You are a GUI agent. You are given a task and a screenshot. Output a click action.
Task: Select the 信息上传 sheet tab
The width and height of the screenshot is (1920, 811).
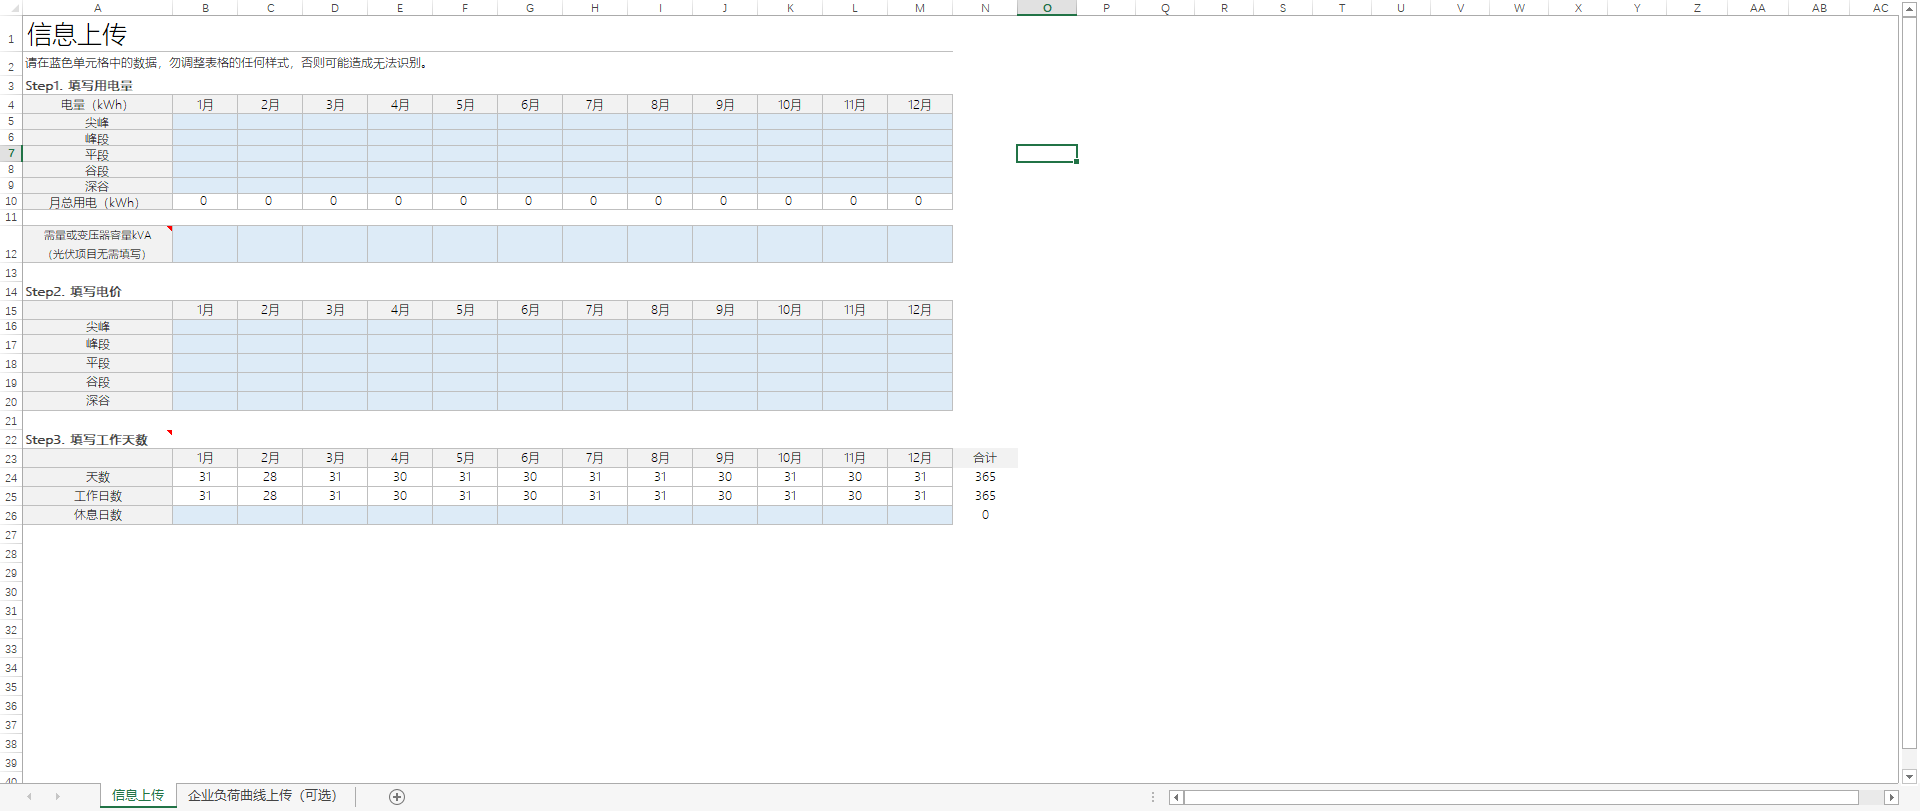pos(138,796)
